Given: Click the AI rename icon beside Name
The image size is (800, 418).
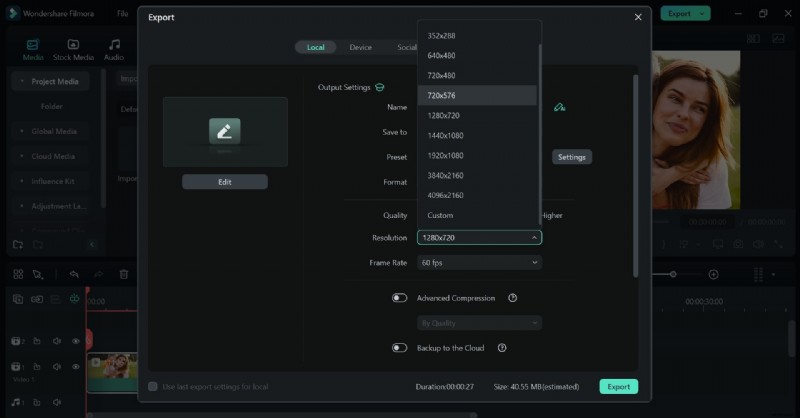Looking at the screenshot, I should [560, 107].
